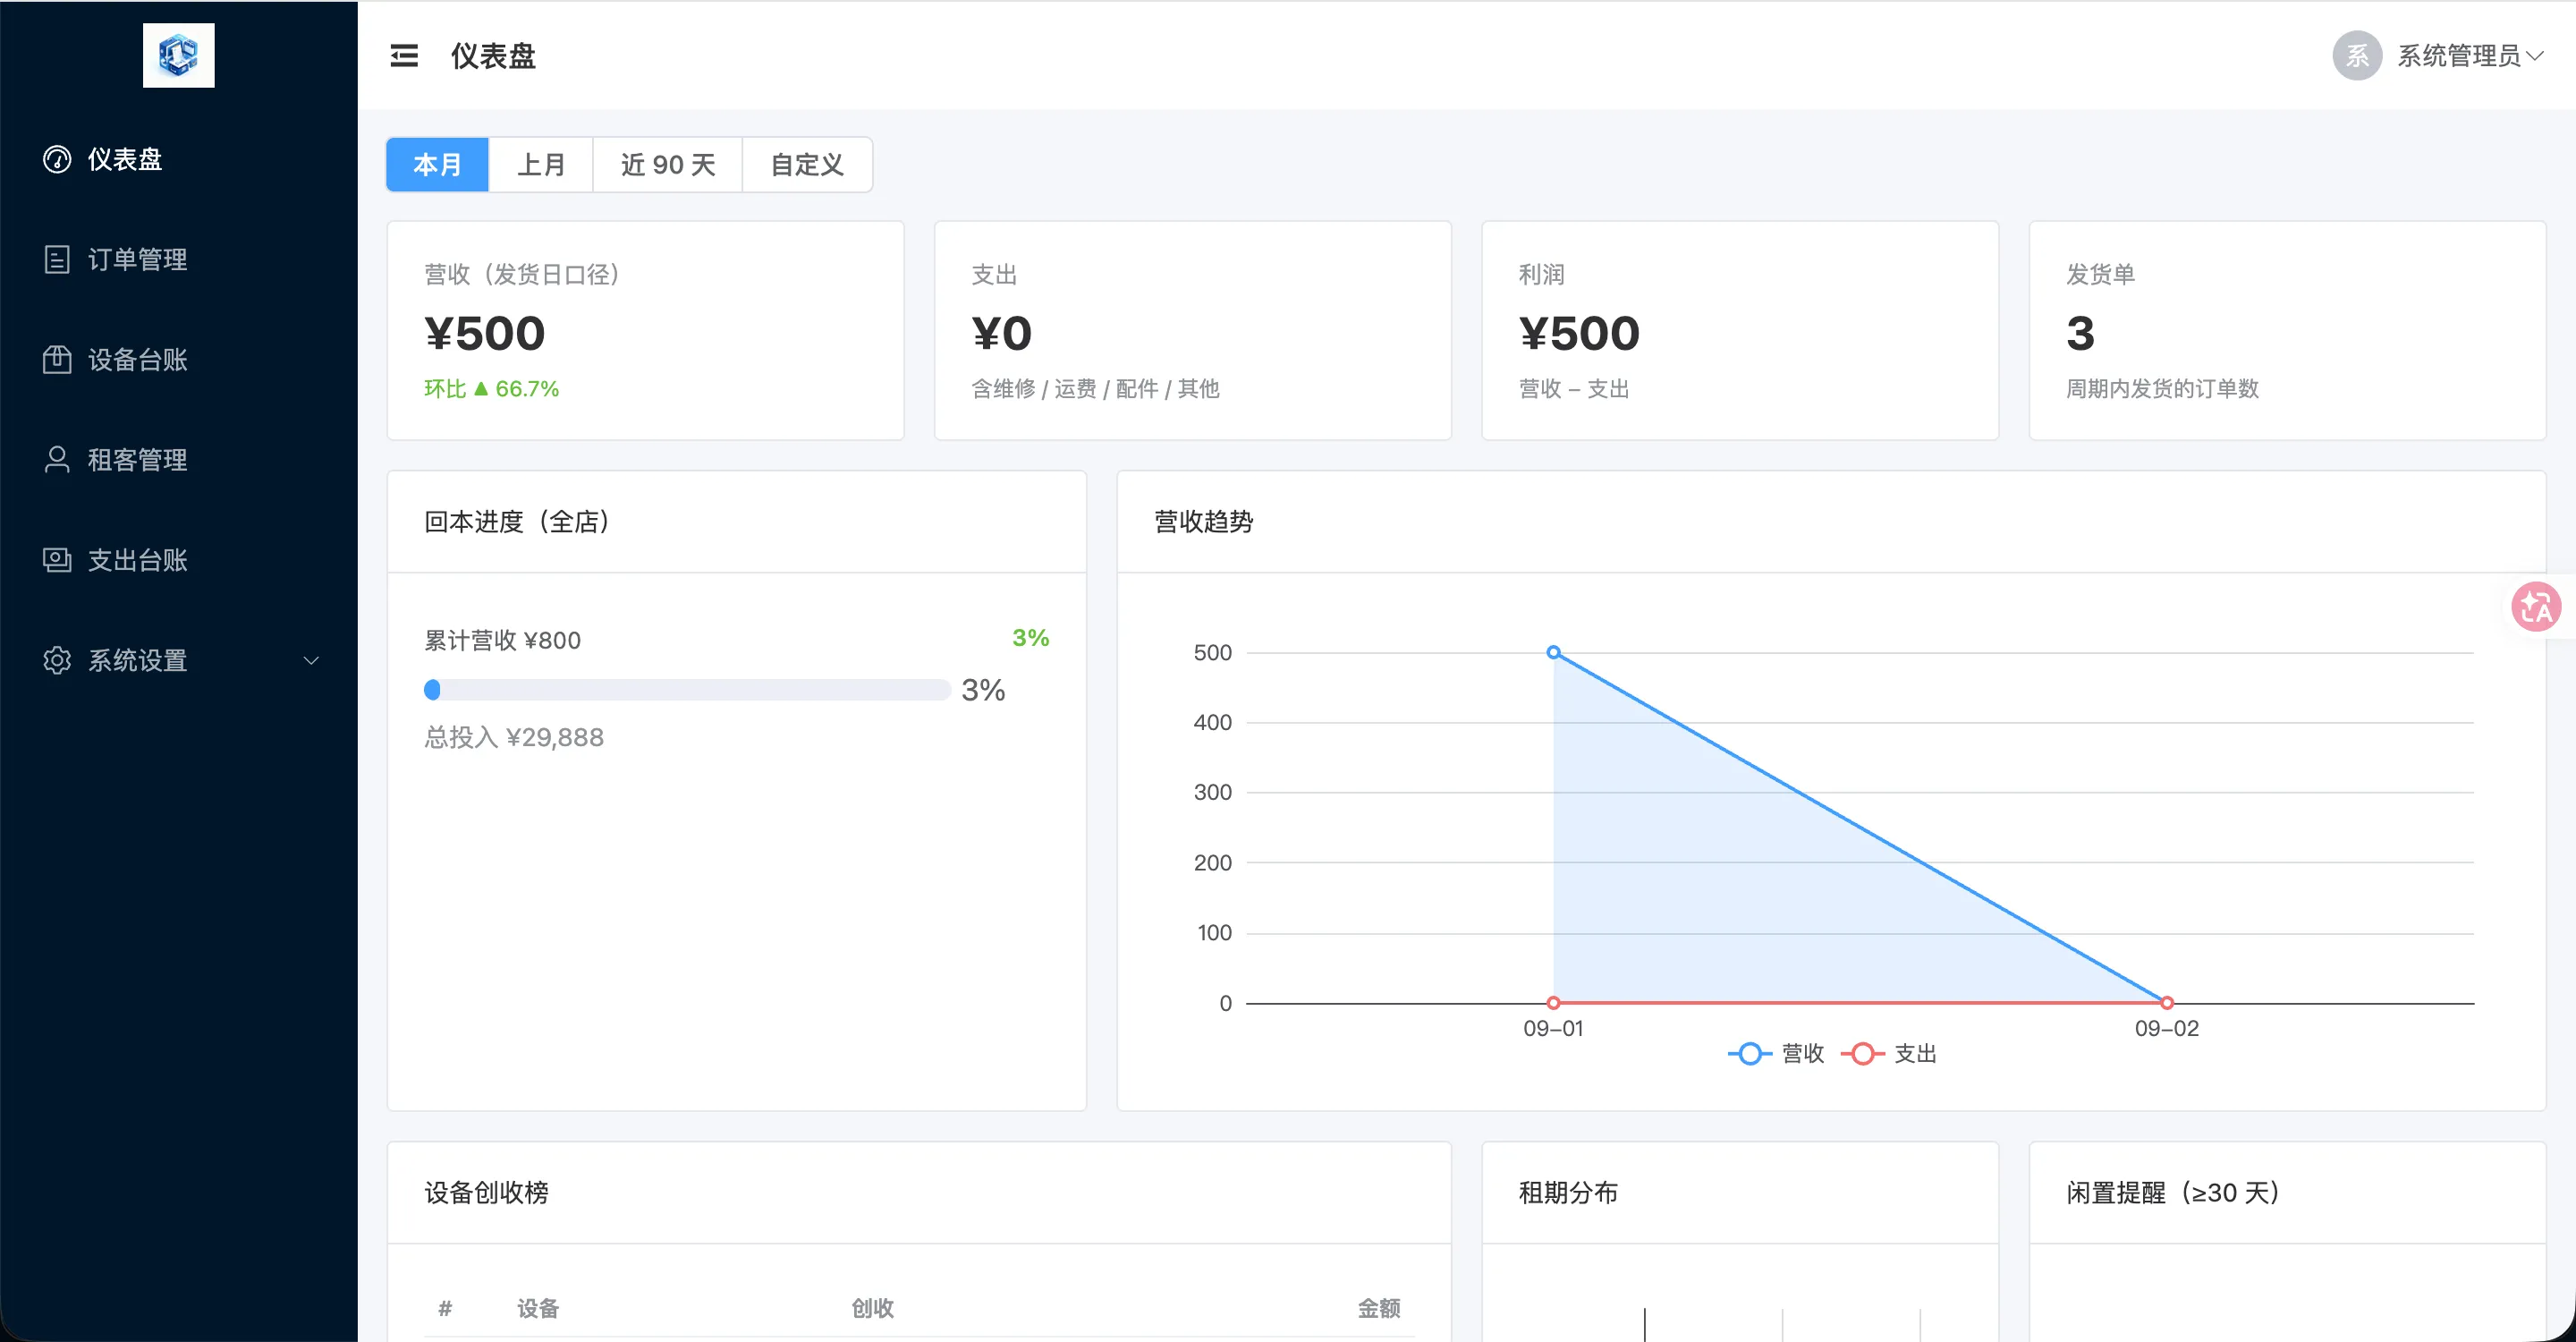Click the 创收 column header
Viewport: 2576px width, 1342px height.
point(872,1308)
